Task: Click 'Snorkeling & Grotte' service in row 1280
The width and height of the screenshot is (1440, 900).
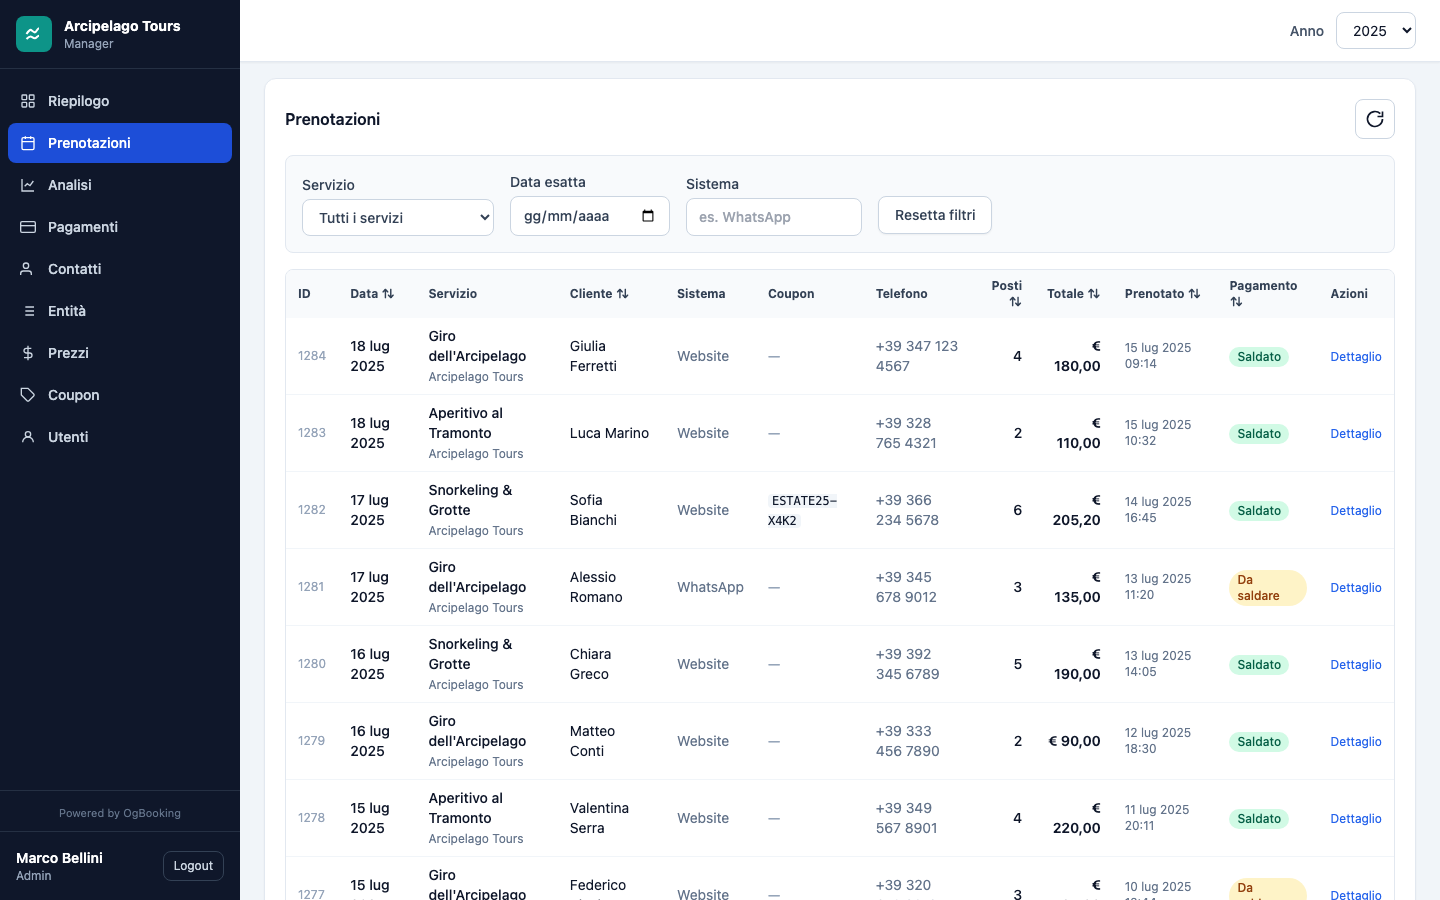Action: click(470, 654)
